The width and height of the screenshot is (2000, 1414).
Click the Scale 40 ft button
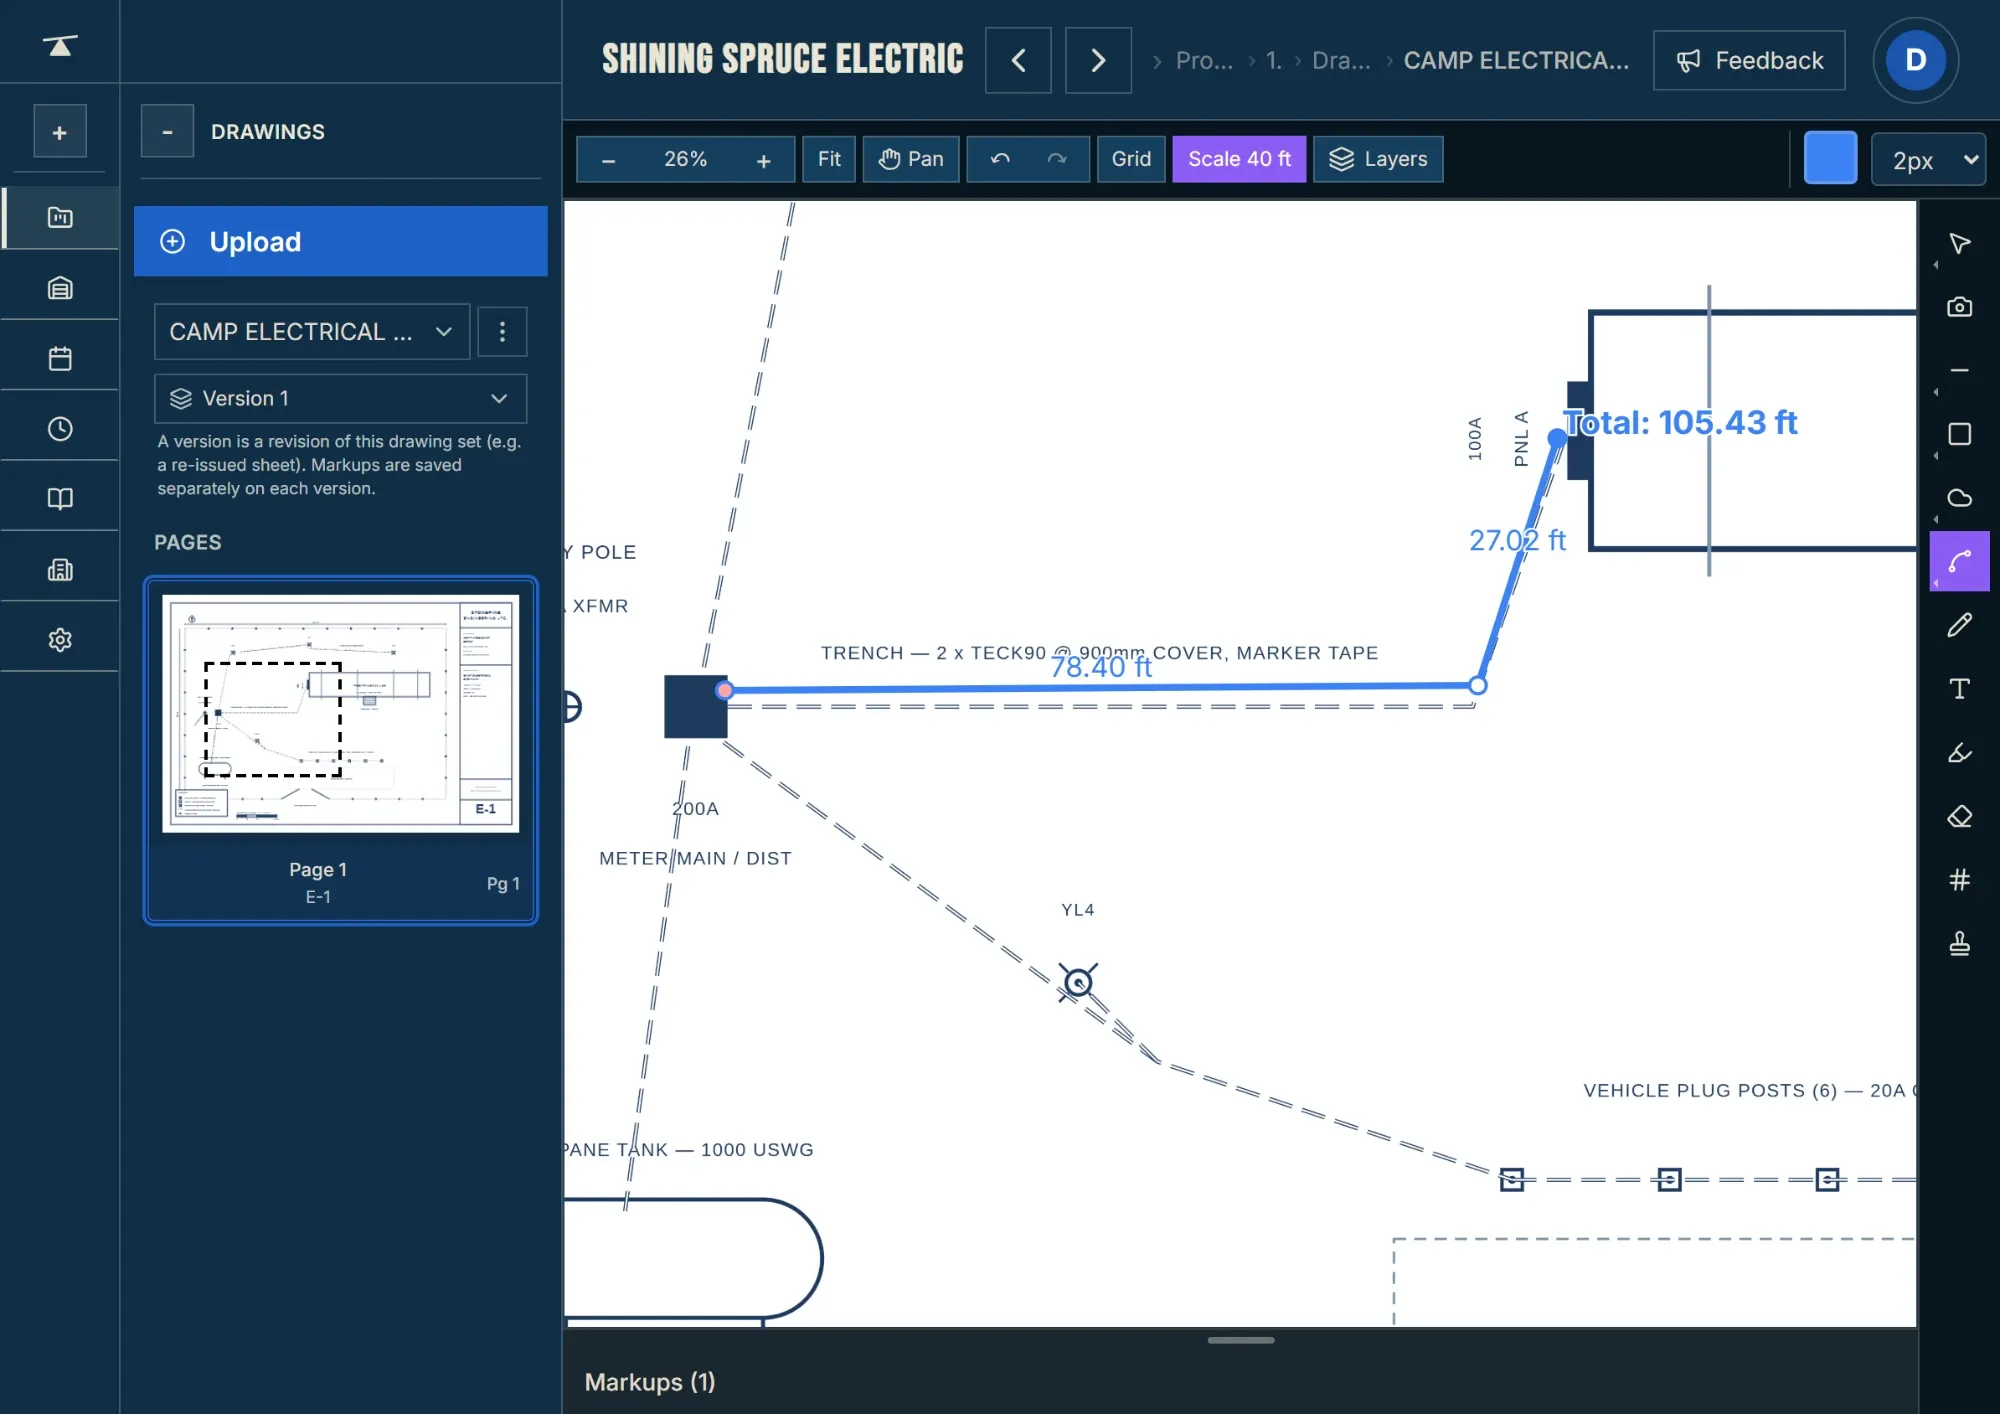[x=1239, y=159]
